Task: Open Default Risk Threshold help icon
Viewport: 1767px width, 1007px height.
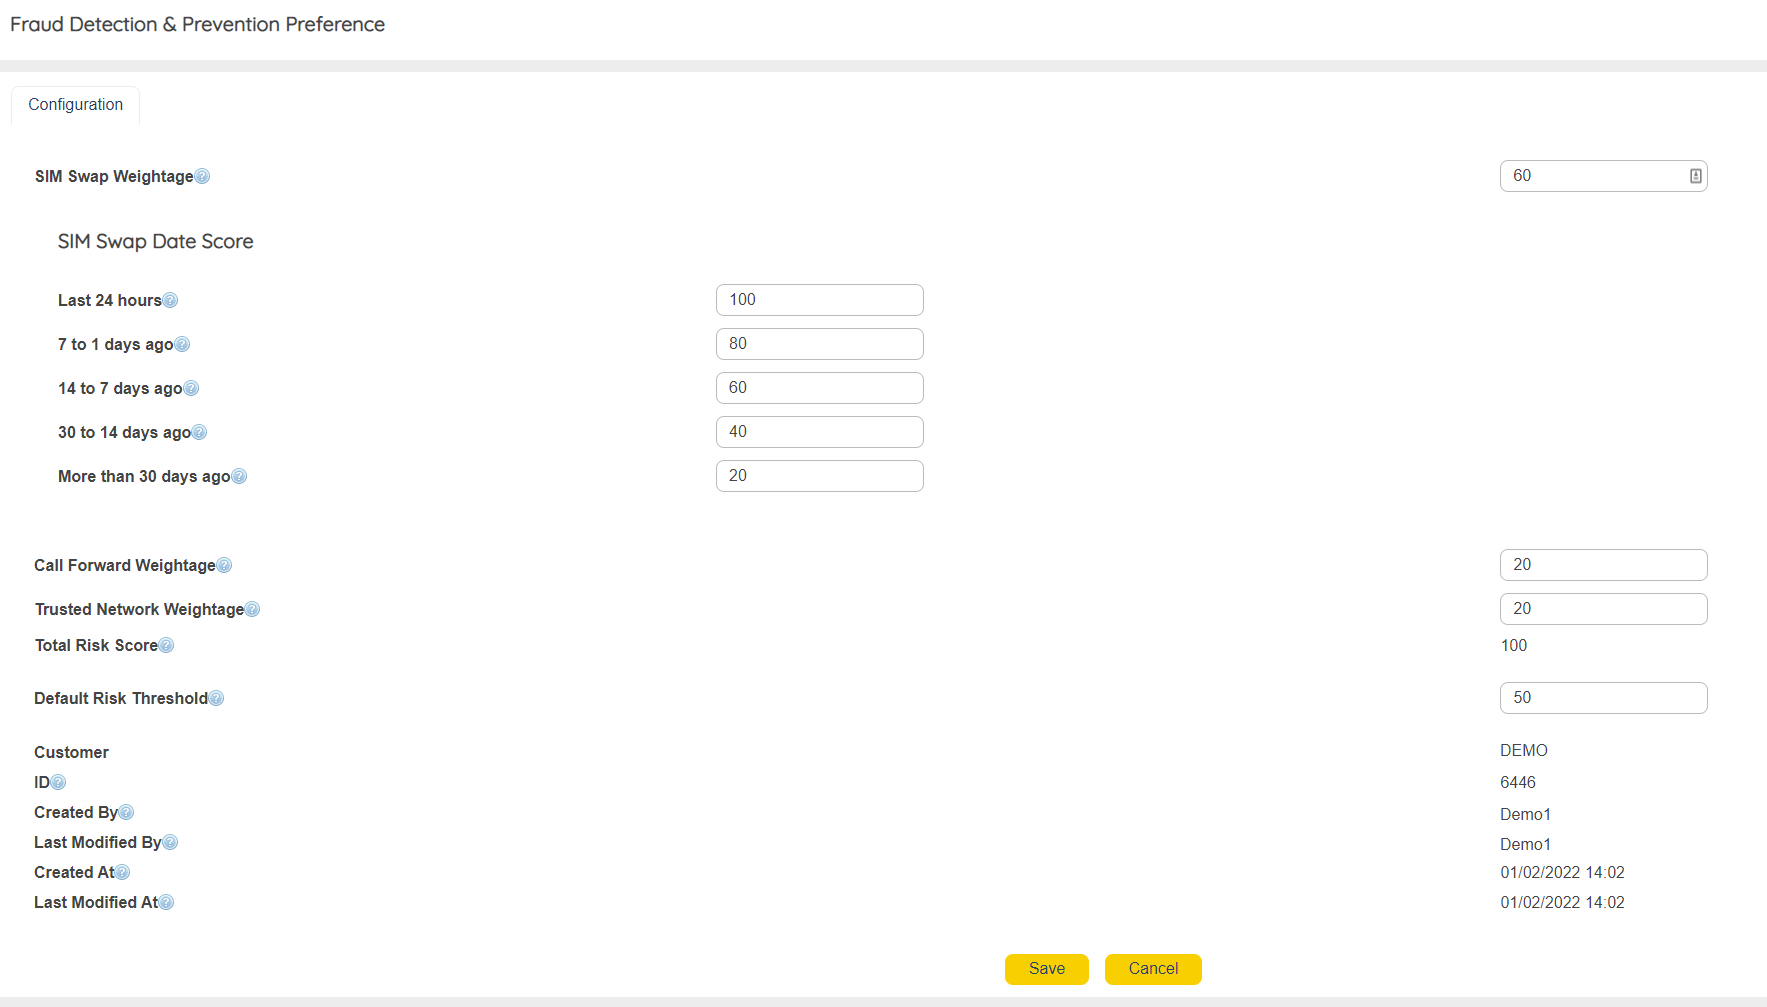Action: click(216, 698)
